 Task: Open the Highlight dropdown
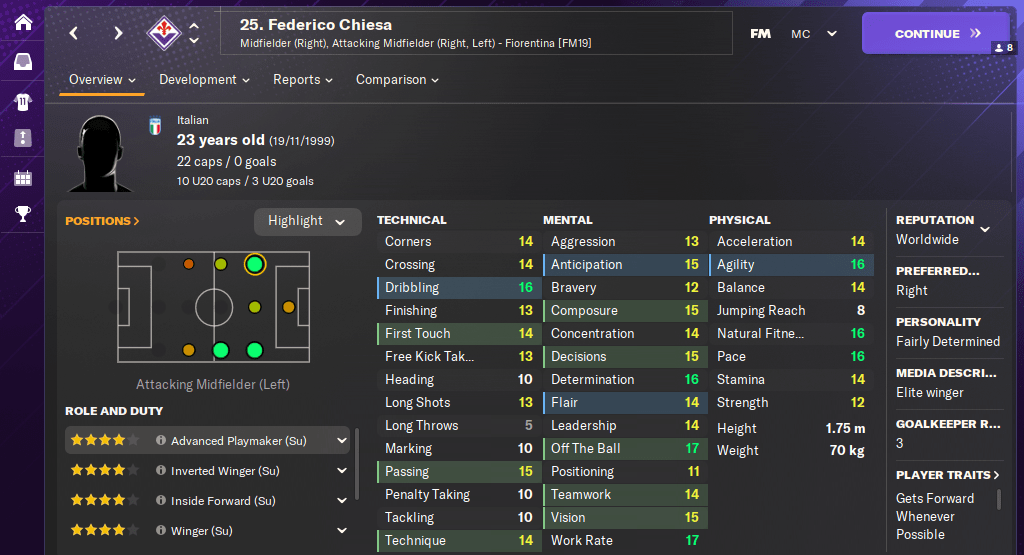(307, 221)
